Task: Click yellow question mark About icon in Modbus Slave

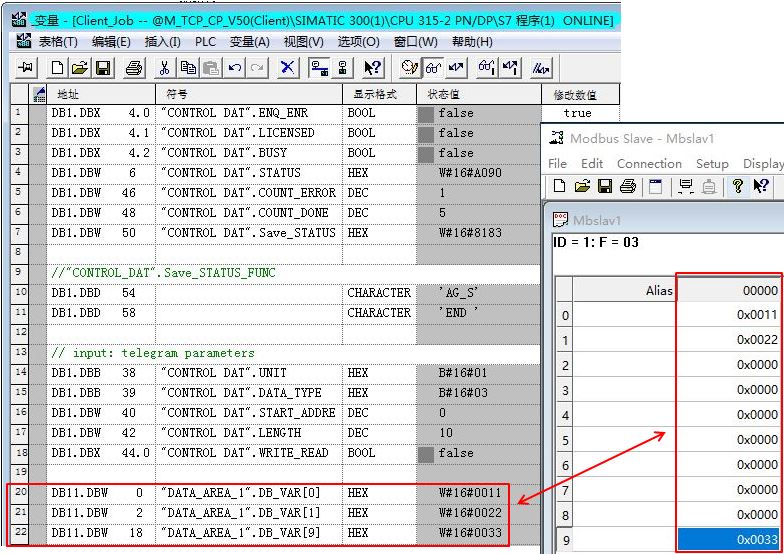Action: (738, 186)
